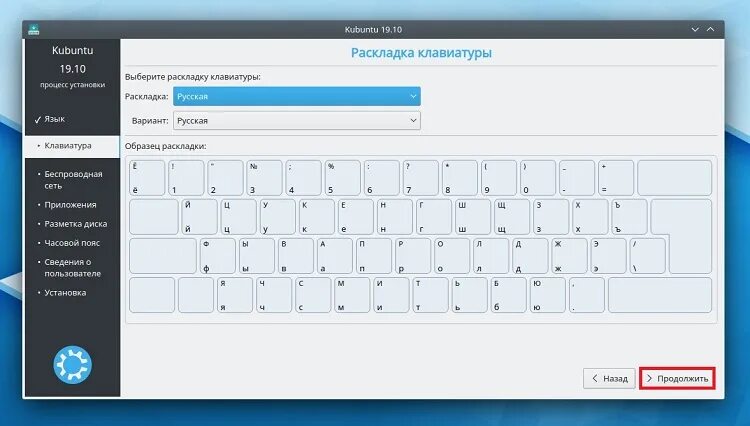The image size is (750, 426).
Task: Click the Kubuntu gear logo
Action: point(72,365)
